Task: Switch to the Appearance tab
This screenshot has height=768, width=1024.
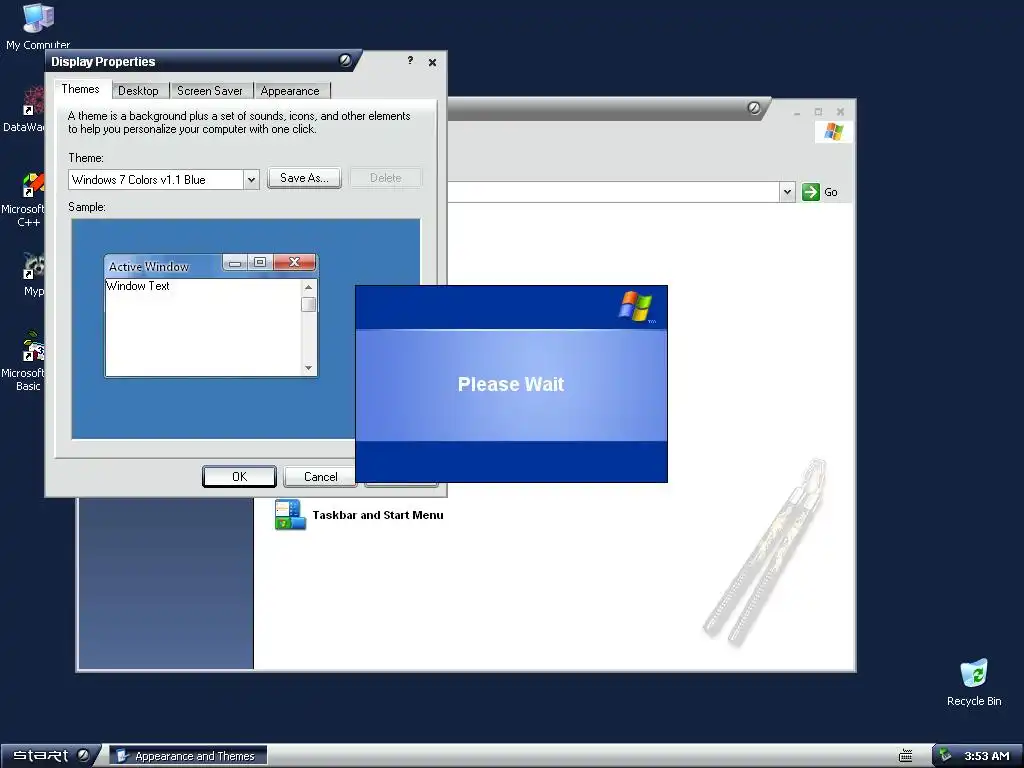Action: (290, 91)
